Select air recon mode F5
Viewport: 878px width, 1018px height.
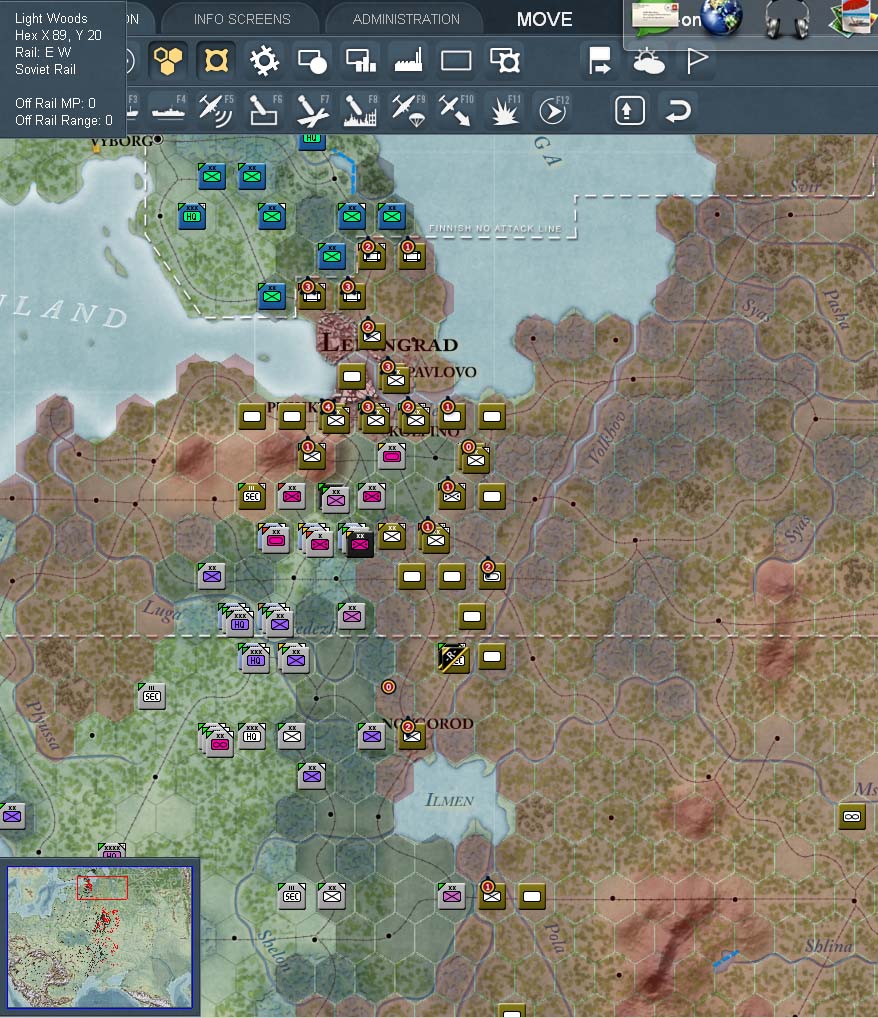point(216,110)
